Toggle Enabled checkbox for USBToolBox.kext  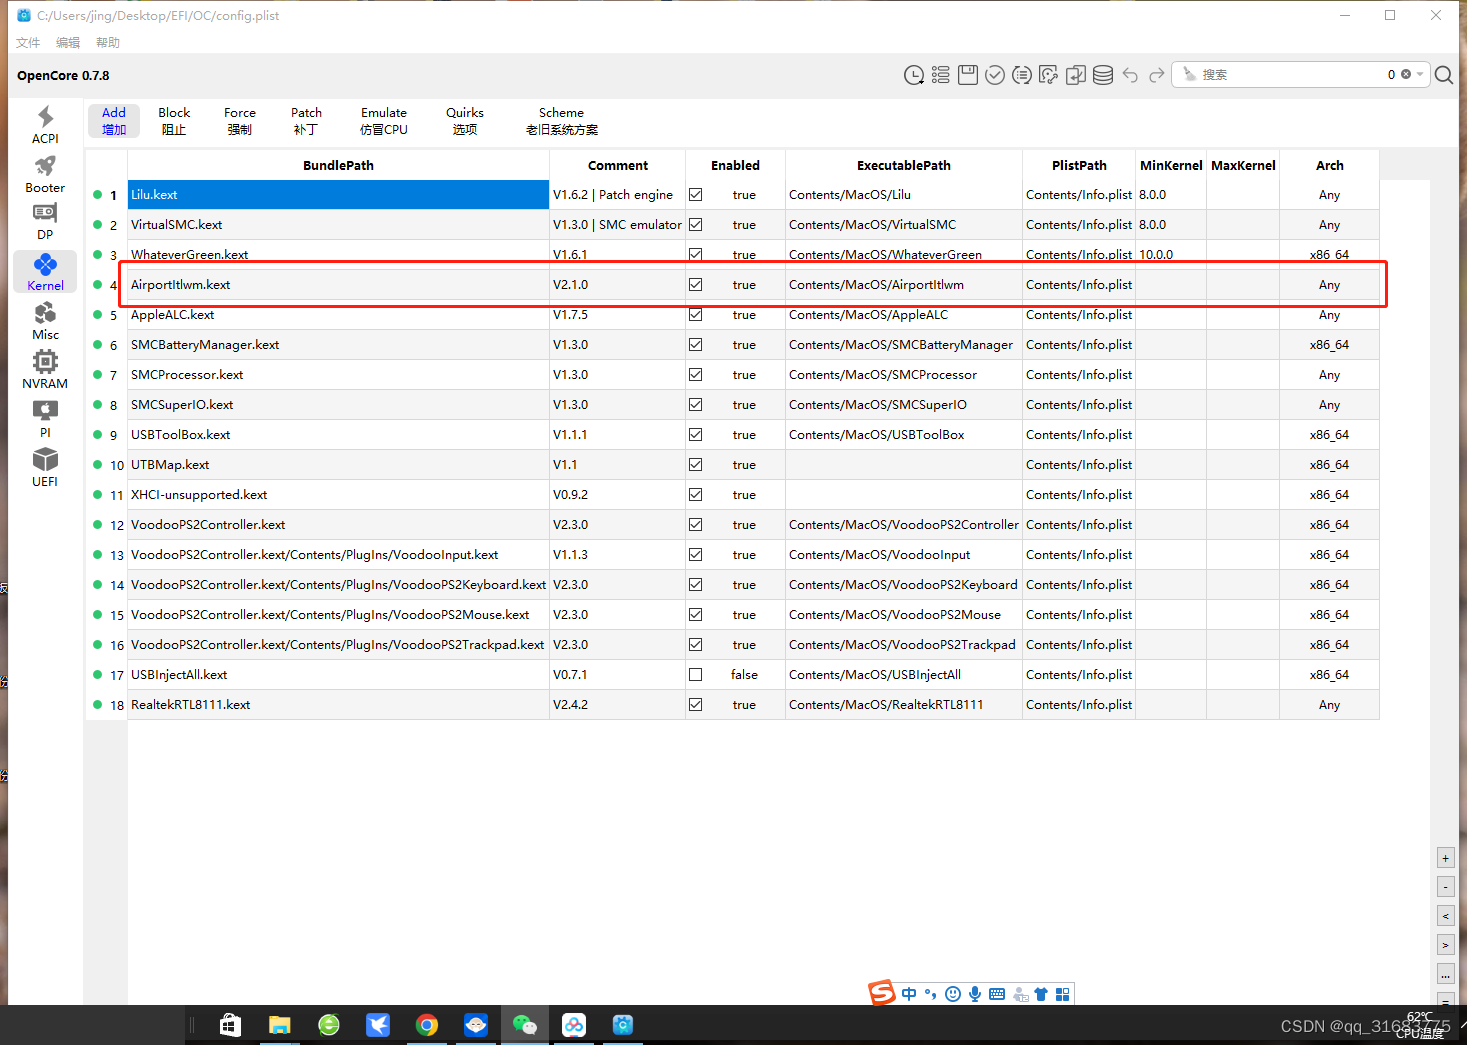696,435
